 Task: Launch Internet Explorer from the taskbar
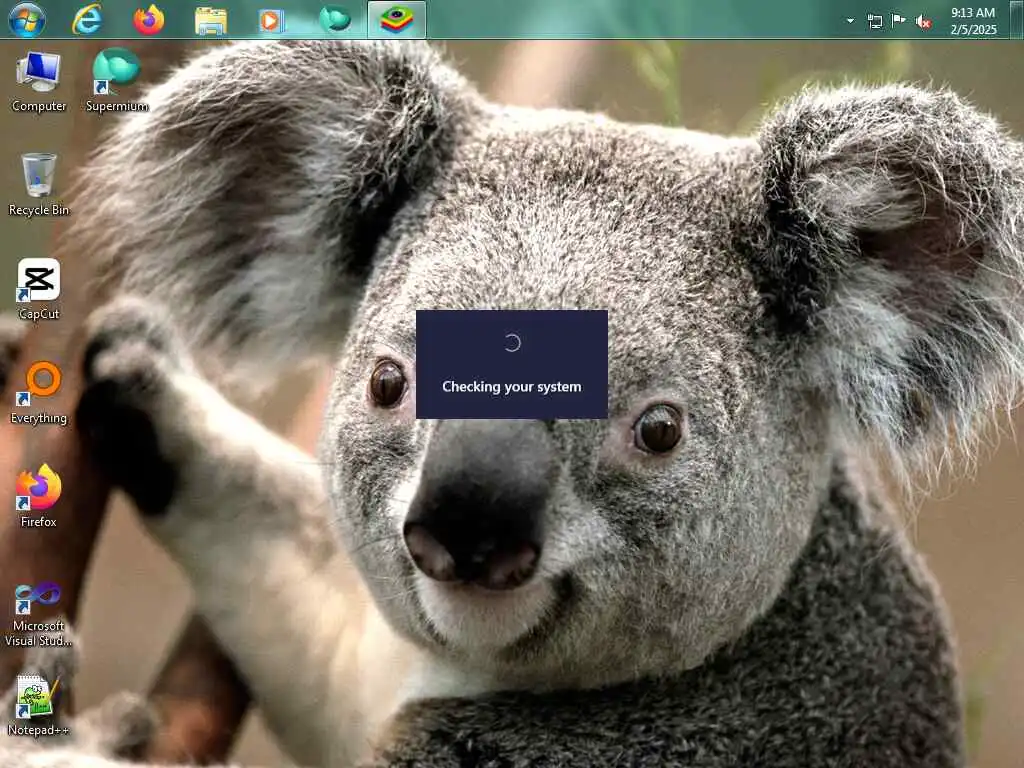point(87,19)
